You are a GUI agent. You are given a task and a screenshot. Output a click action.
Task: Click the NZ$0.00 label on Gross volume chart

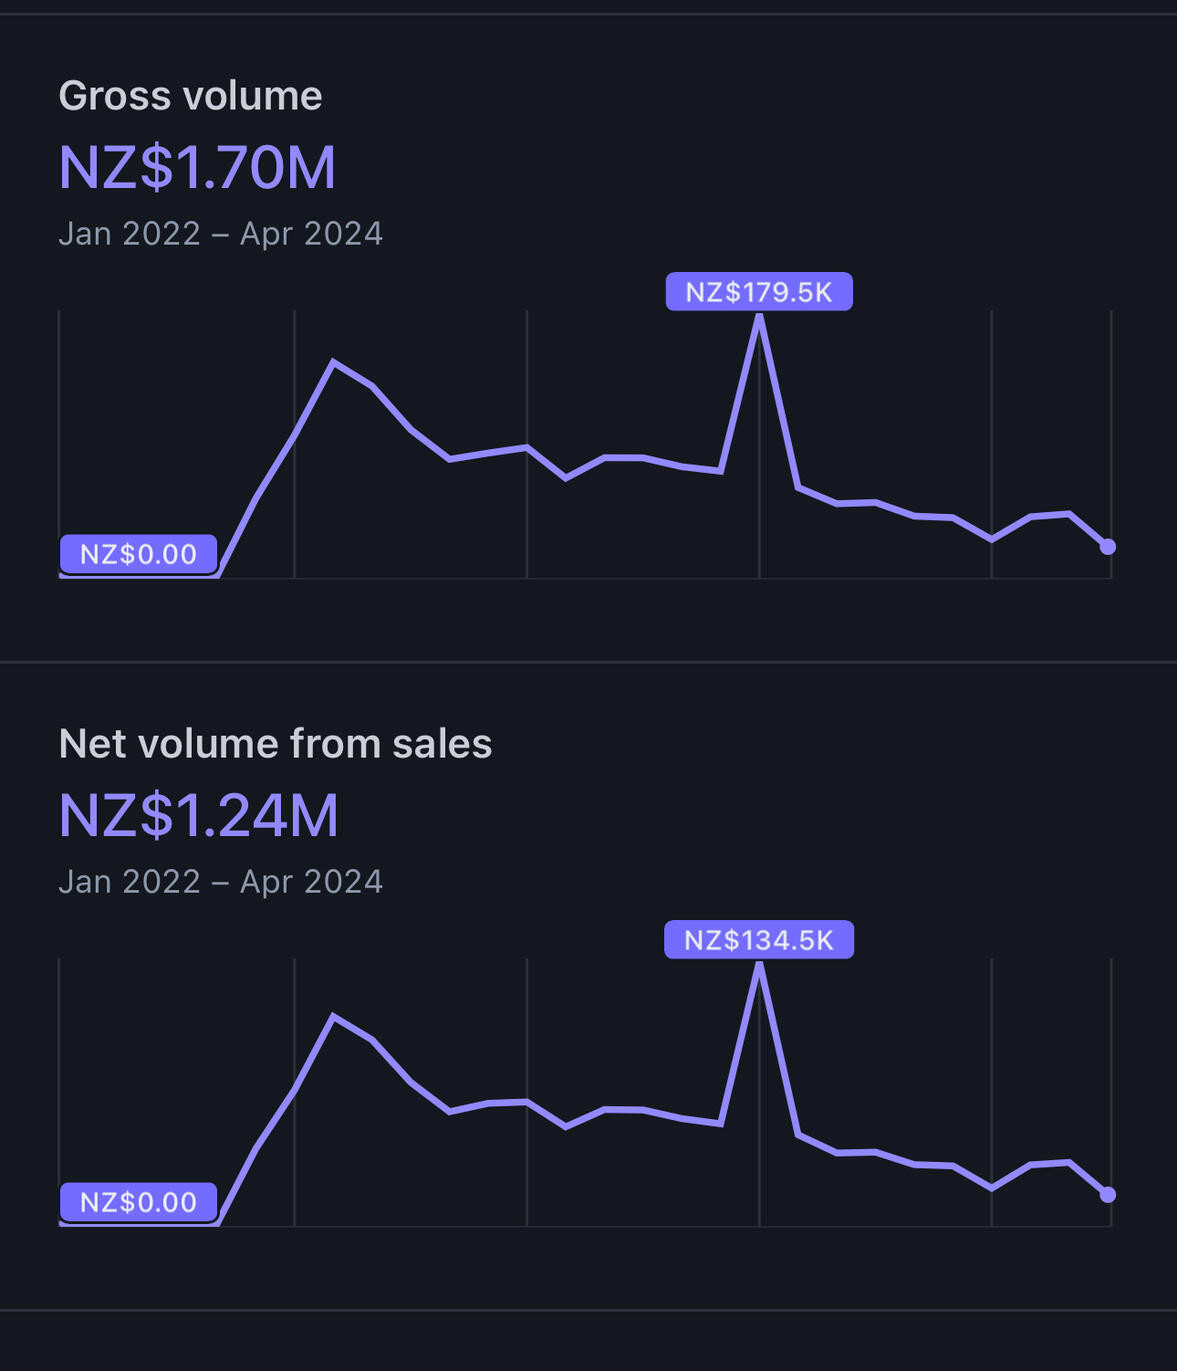click(x=138, y=554)
